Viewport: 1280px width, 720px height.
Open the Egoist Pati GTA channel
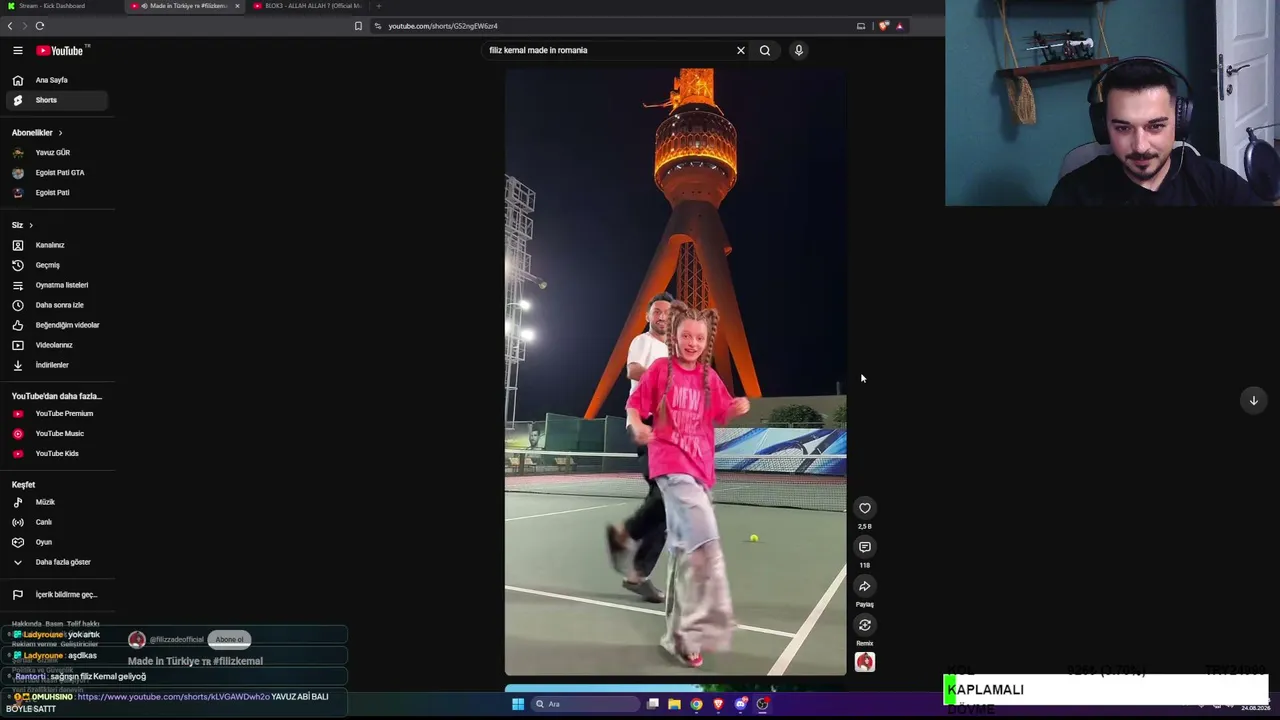58,173
